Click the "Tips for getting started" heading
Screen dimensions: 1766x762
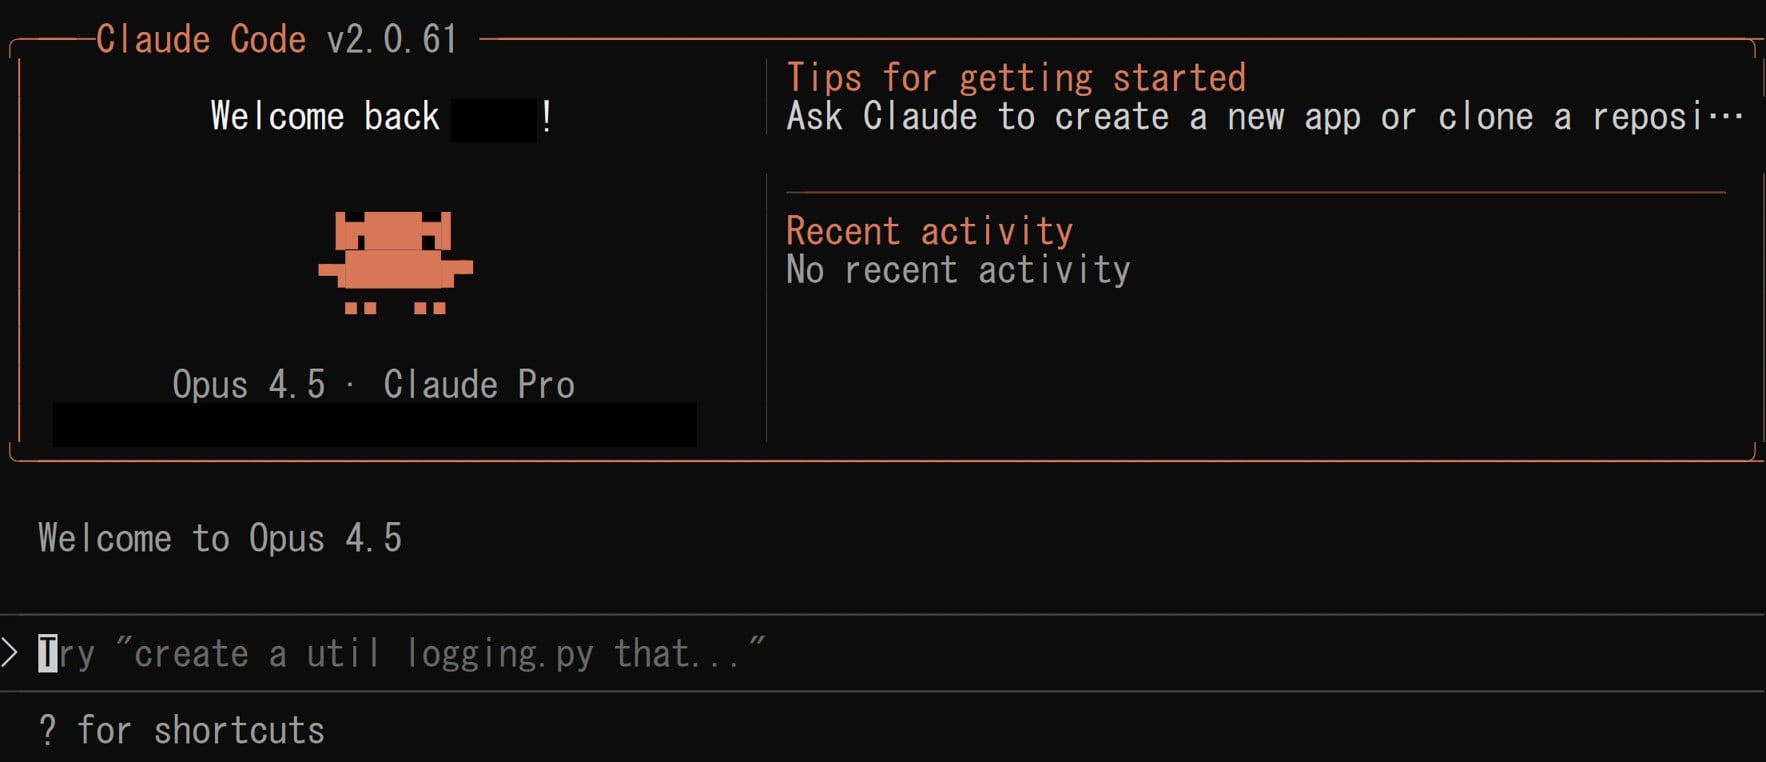point(1016,78)
